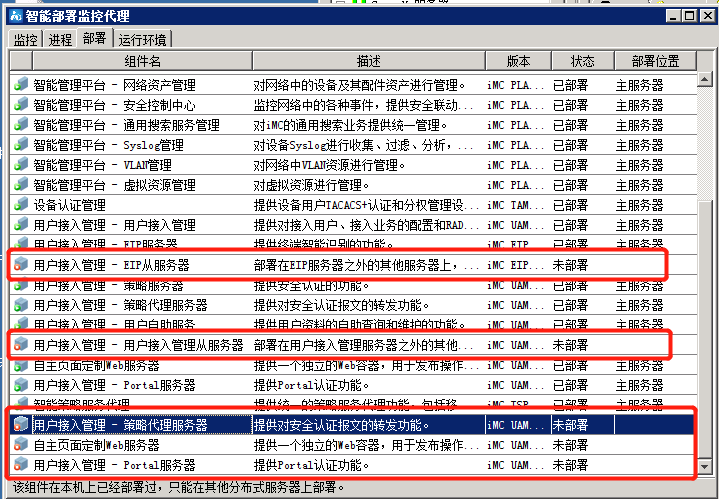Open the 进程 tab

60,39
